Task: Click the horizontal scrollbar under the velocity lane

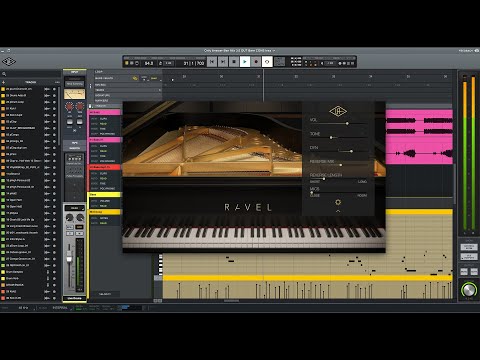Action: click(231, 300)
